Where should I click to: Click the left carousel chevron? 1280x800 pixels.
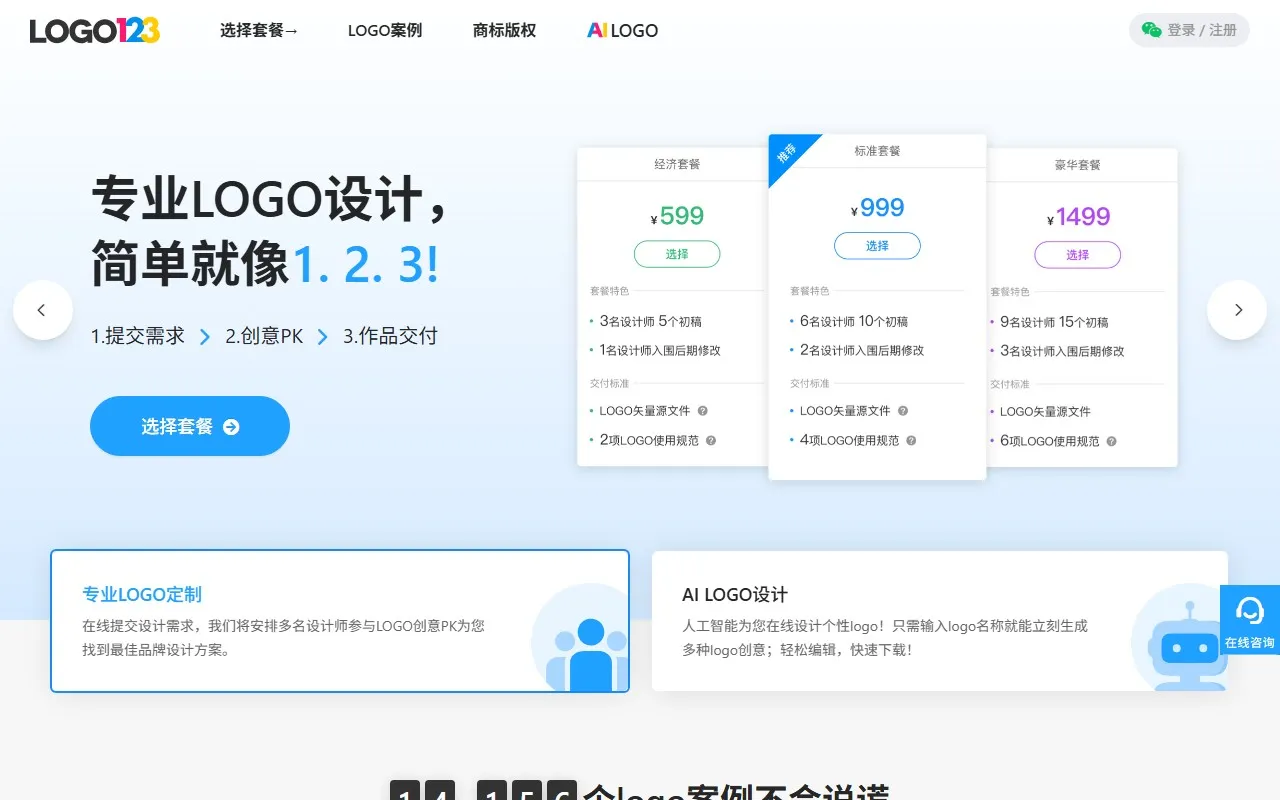point(43,310)
